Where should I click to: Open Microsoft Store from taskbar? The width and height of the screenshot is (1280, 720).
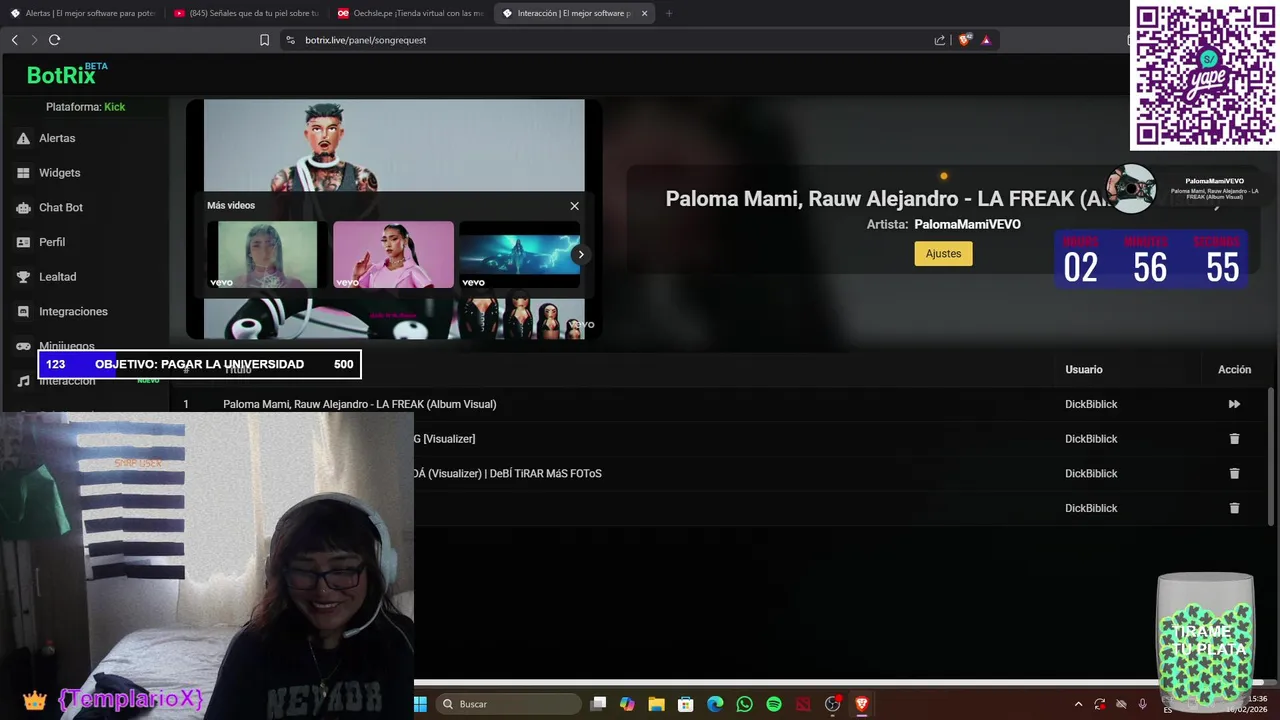[x=685, y=704]
